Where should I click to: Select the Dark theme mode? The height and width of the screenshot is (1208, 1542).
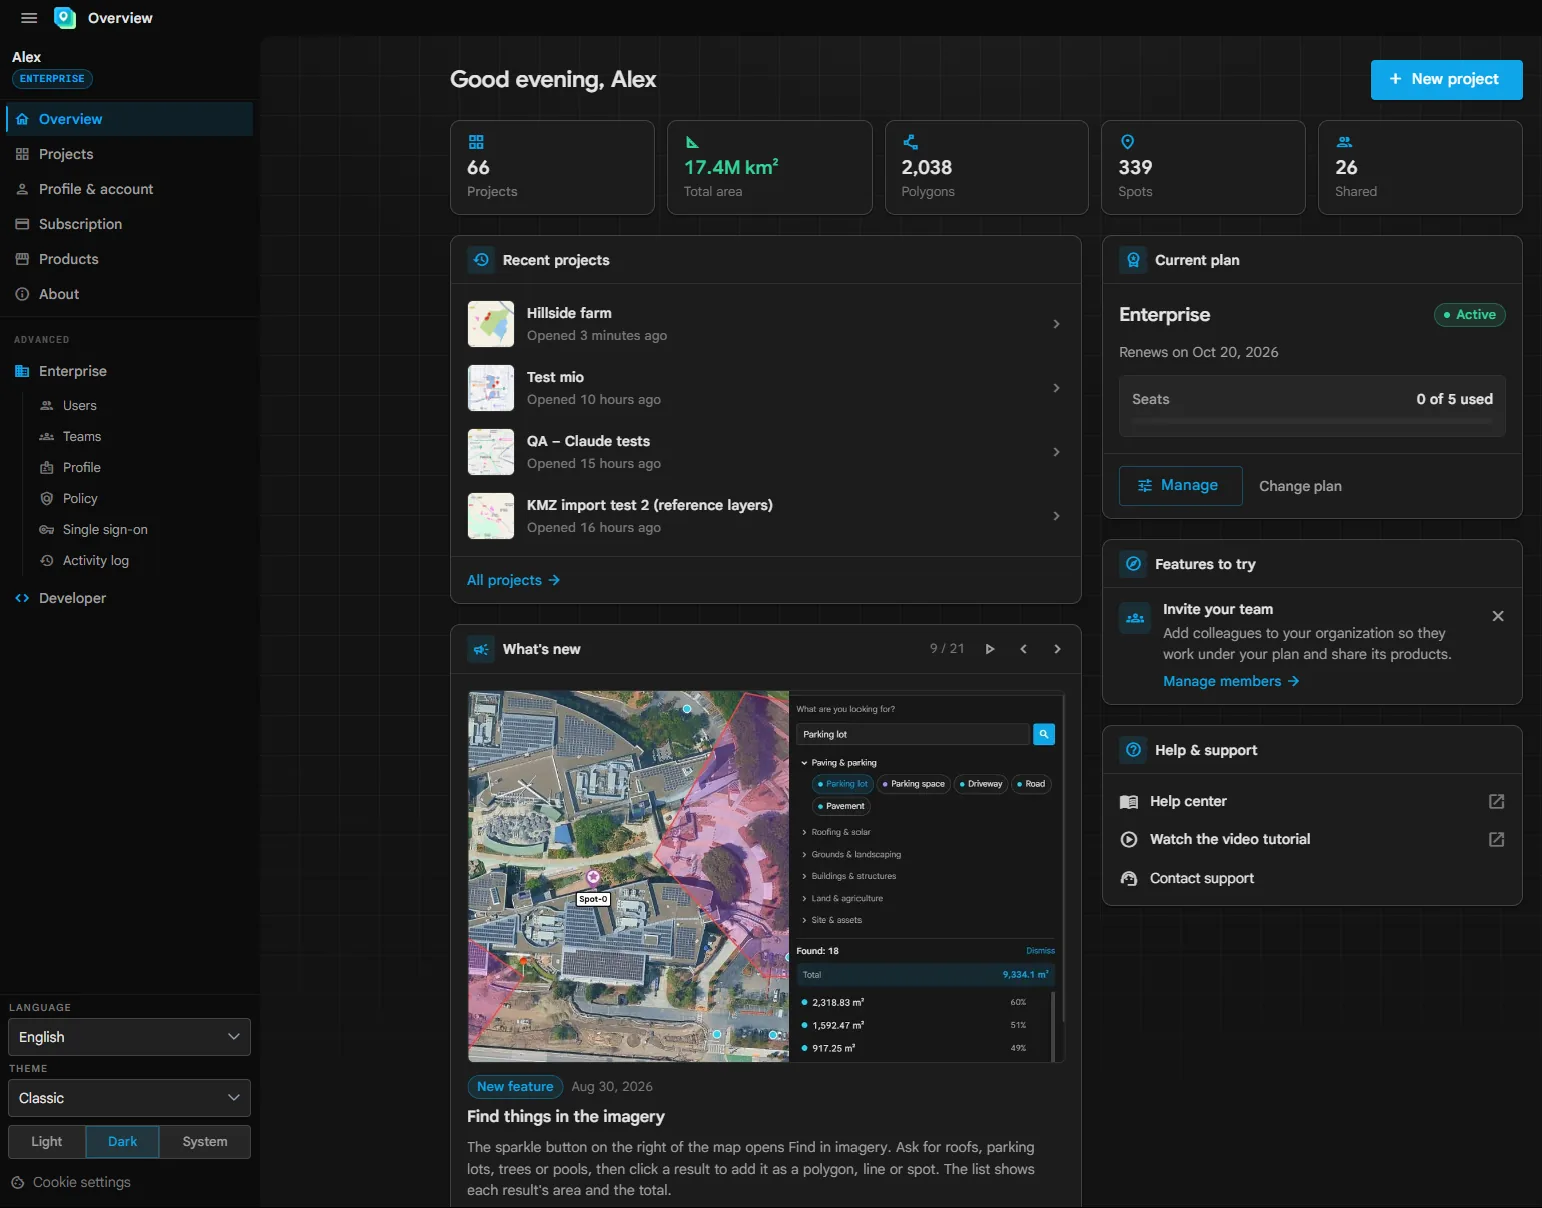pos(123,1142)
